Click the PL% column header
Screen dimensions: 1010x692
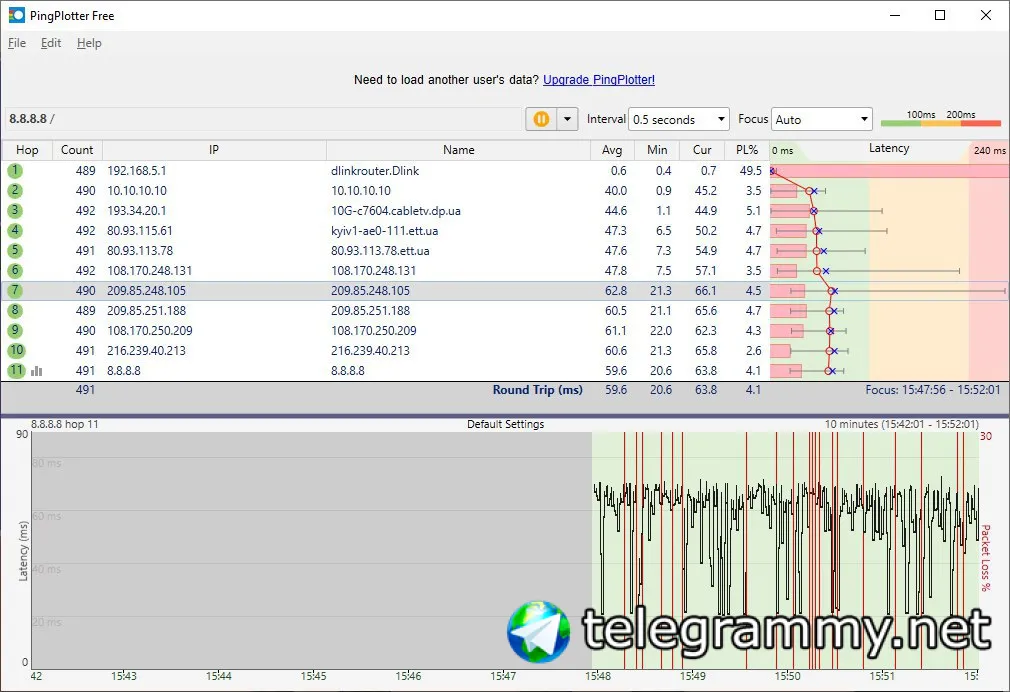point(747,149)
